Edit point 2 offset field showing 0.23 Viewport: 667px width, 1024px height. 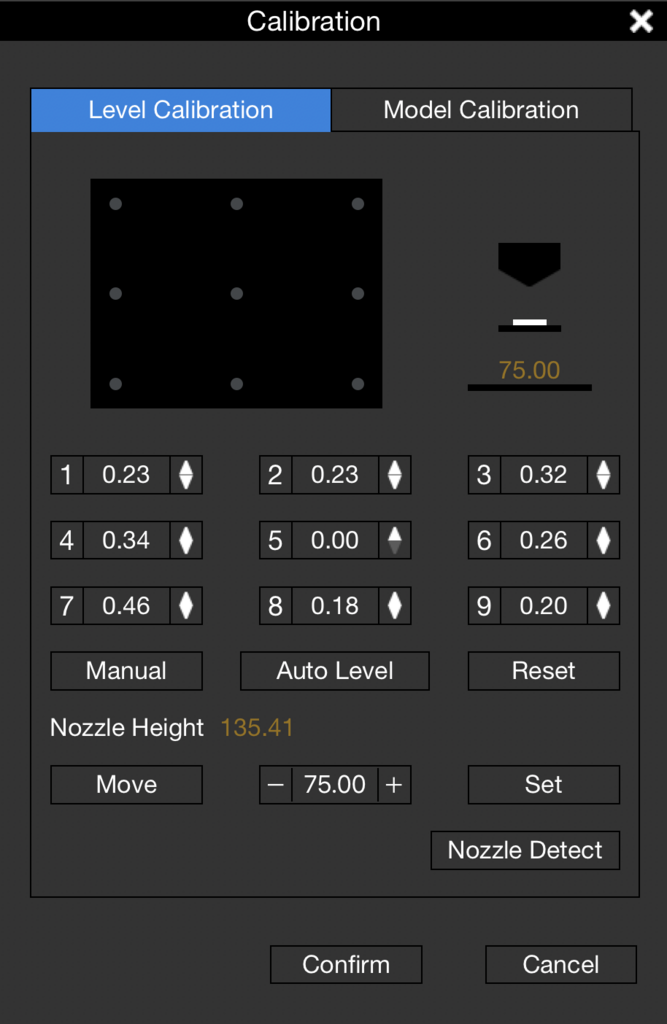pyautogui.click(x=334, y=475)
